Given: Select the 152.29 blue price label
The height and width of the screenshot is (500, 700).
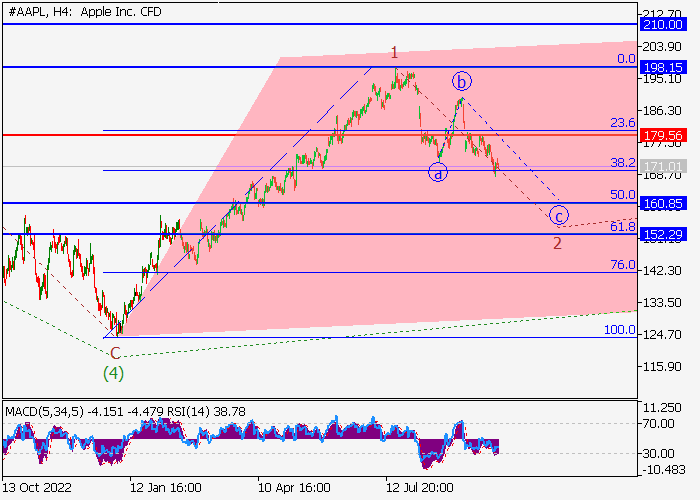Looking at the screenshot, I should (663, 234).
